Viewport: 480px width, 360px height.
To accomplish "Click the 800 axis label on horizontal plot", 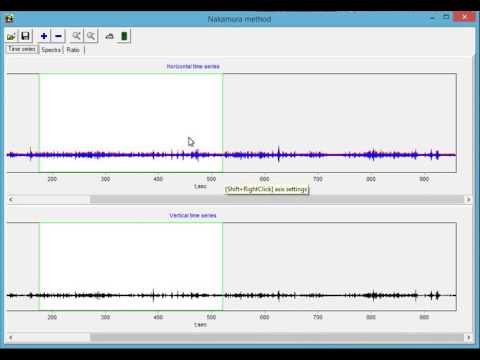I will [x=371, y=179].
